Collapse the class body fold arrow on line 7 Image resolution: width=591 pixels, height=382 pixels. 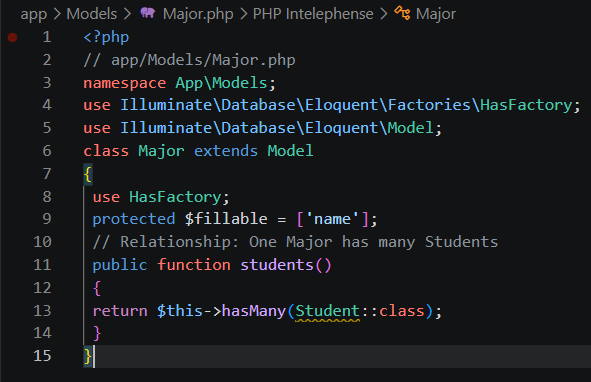tap(69, 174)
